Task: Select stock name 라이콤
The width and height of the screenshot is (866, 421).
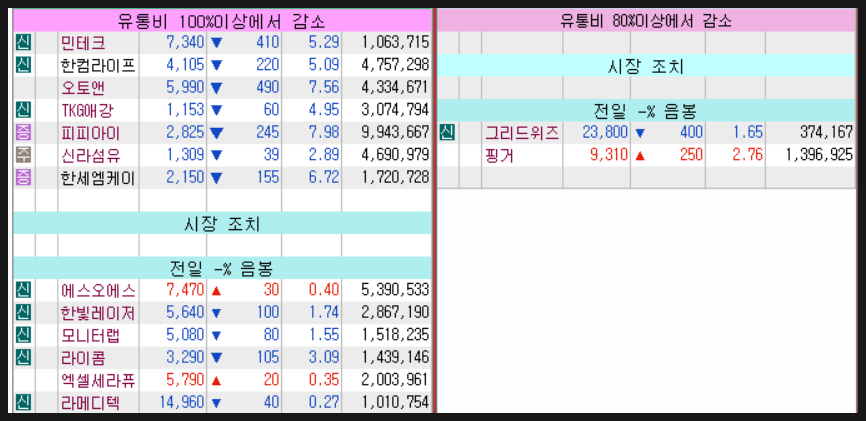Action: point(83,357)
